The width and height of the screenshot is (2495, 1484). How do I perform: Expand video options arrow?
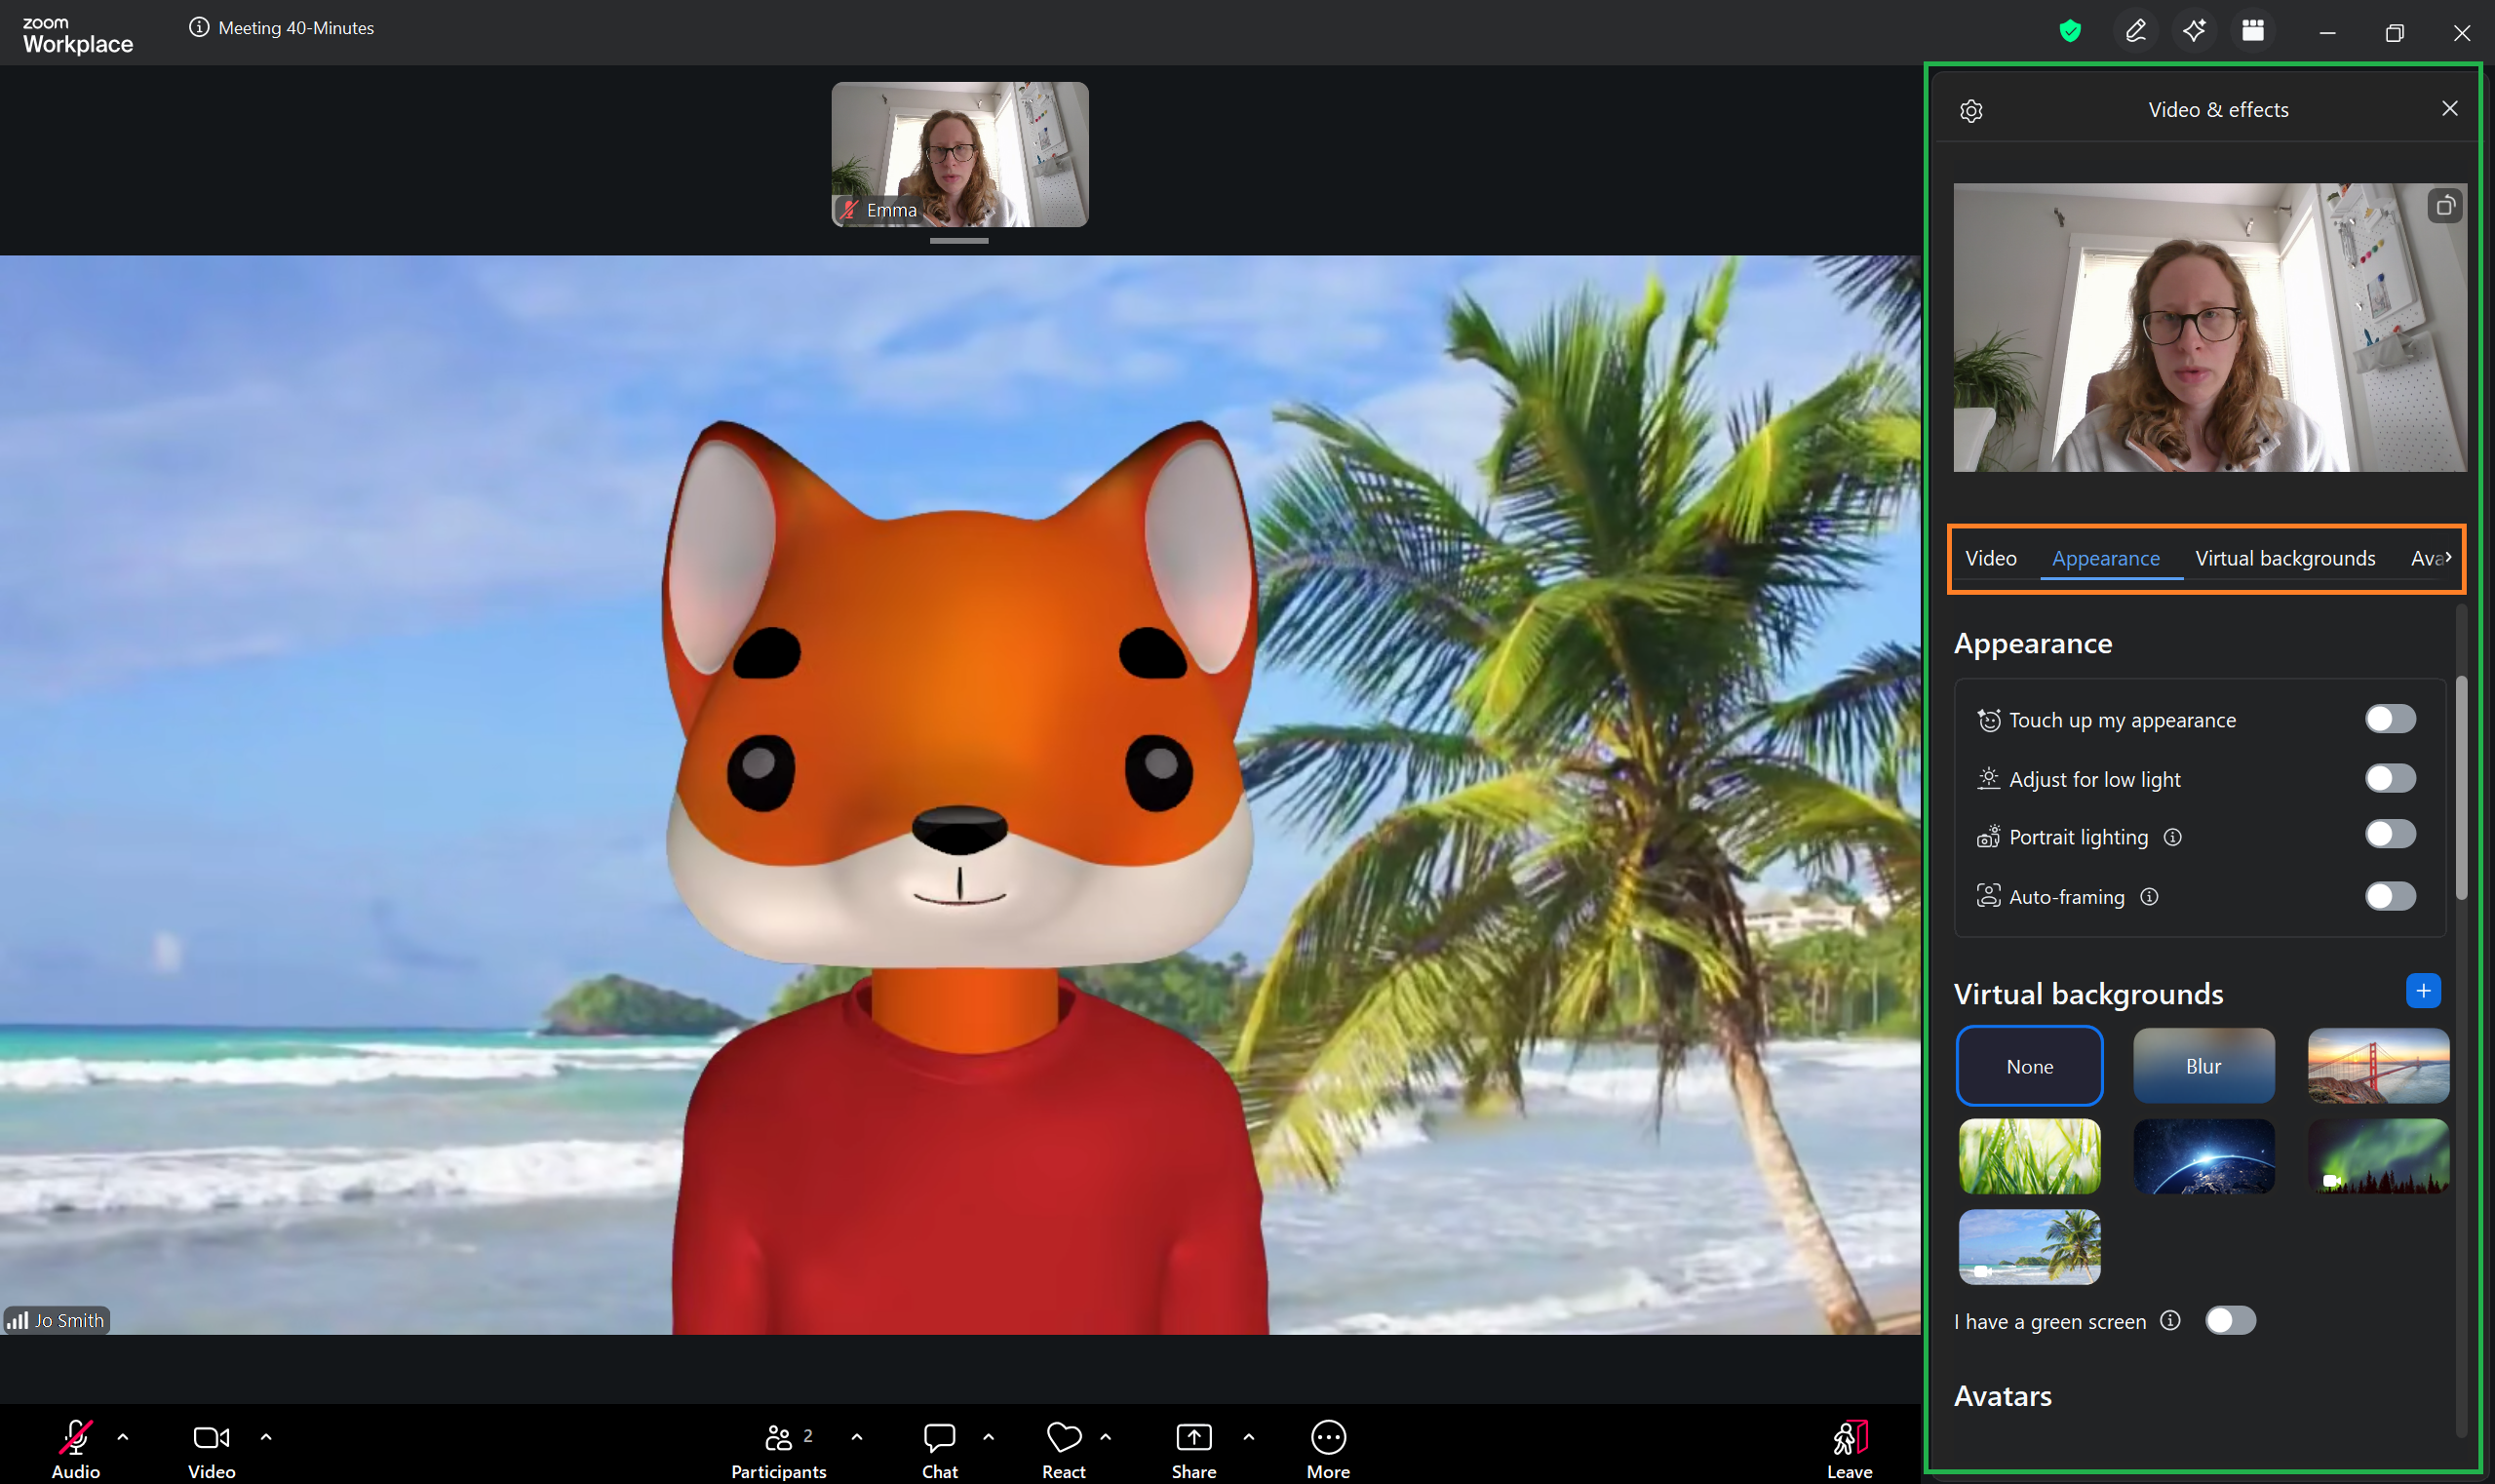(x=266, y=1437)
